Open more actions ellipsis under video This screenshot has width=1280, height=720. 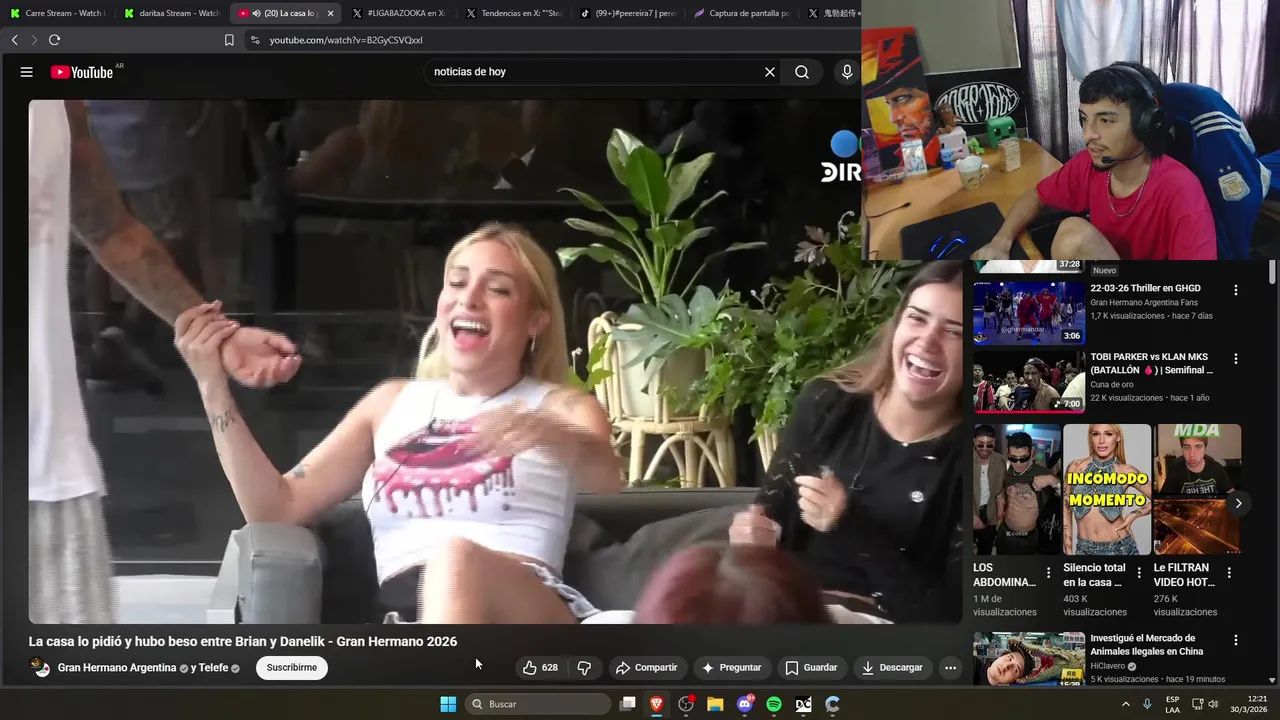[950, 667]
